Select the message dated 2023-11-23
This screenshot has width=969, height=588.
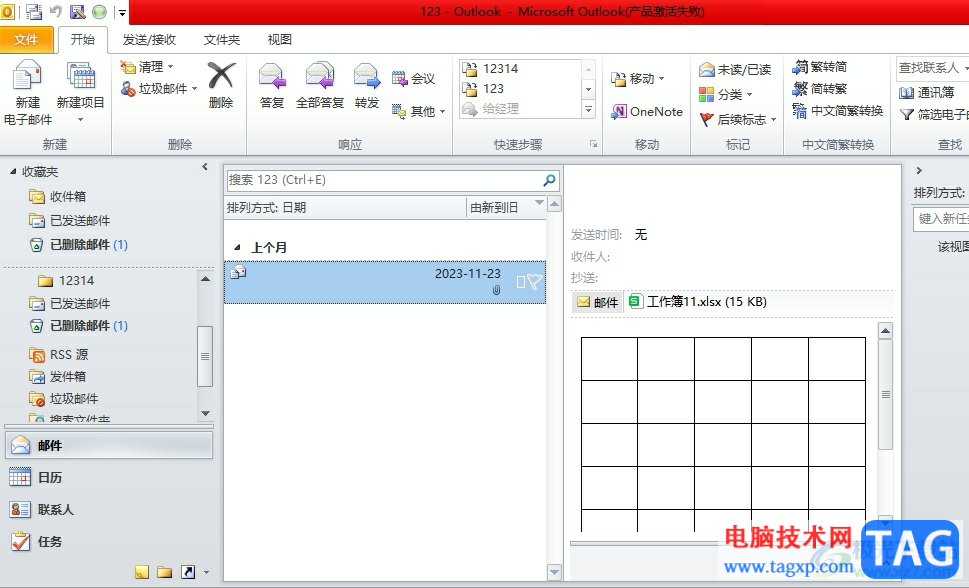pyautogui.click(x=384, y=282)
